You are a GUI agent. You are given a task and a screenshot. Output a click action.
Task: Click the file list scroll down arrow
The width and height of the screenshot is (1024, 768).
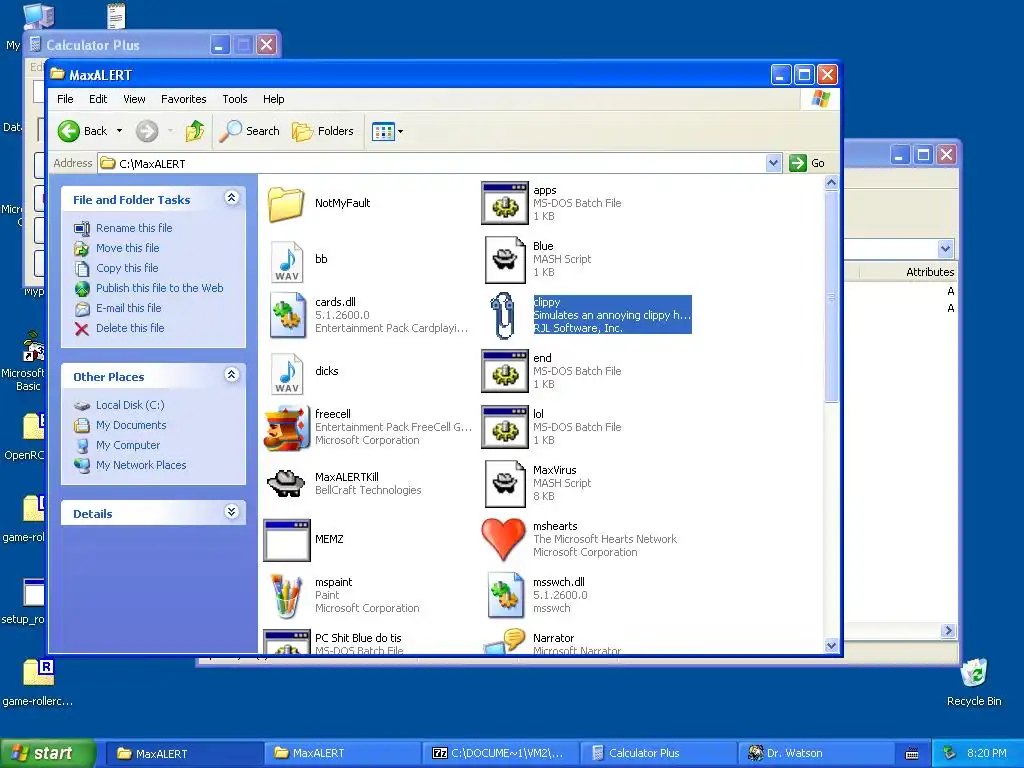click(831, 645)
